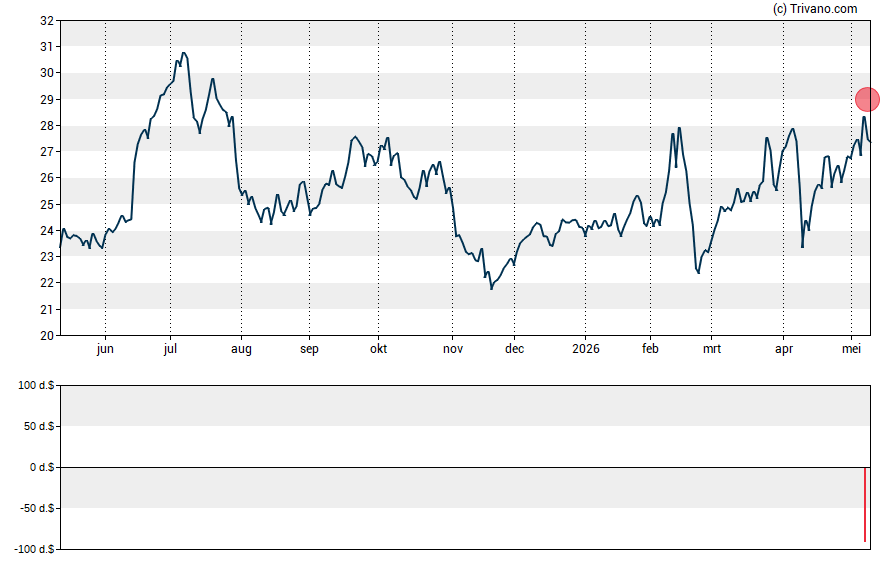Click the '24' price axis value
Image resolution: width=888 pixels, height=565 pixels.
pos(47,230)
